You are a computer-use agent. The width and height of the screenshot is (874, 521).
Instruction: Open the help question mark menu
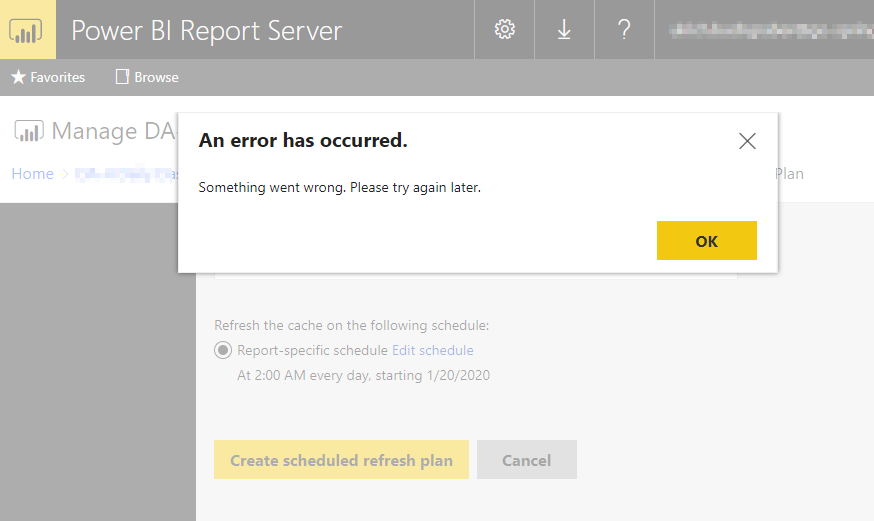click(624, 30)
